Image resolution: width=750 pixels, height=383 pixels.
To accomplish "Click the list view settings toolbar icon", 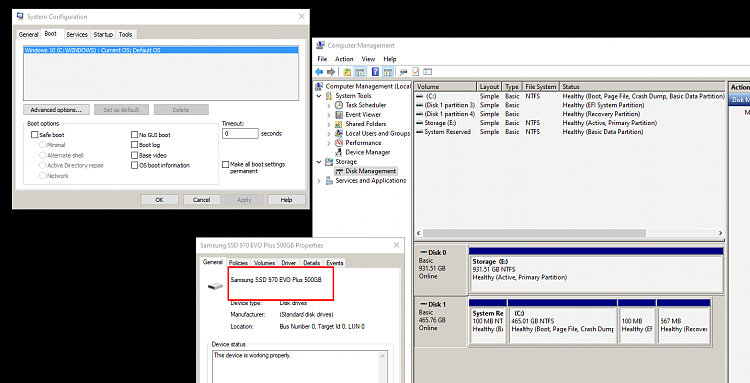I will coord(428,72).
